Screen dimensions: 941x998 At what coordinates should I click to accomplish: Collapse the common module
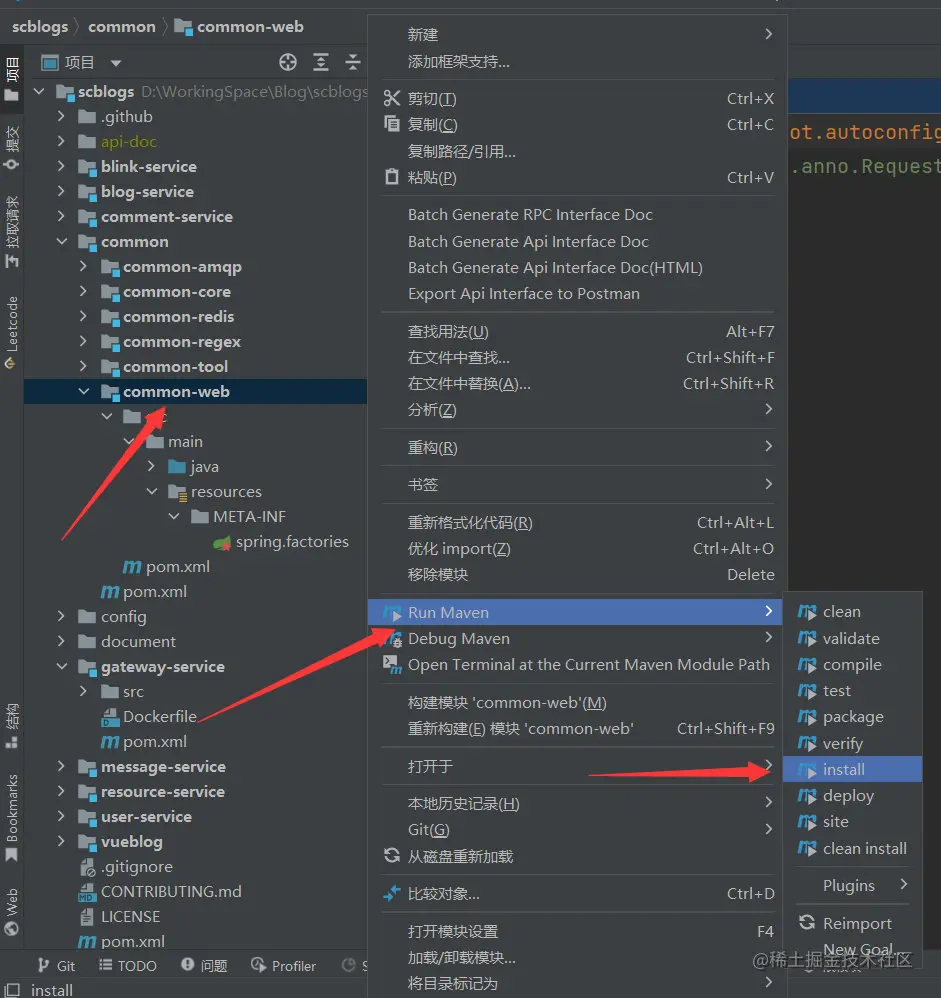click(62, 241)
